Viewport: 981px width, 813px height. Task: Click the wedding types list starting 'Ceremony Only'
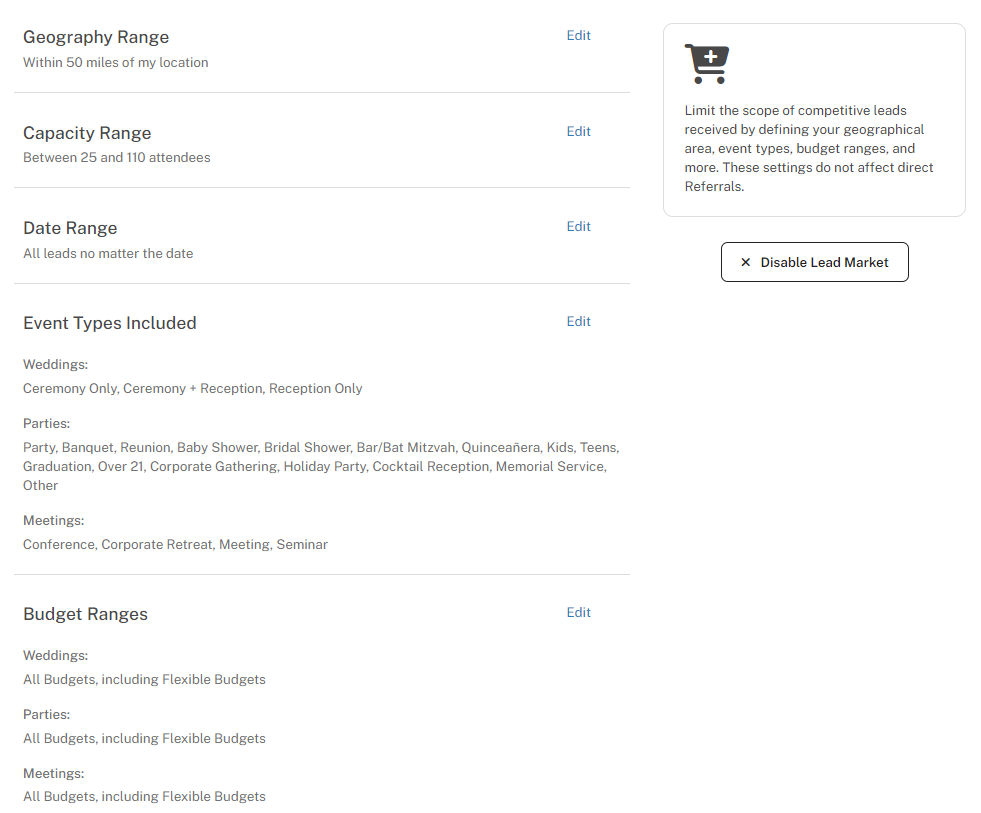click(x=193, y=389)
